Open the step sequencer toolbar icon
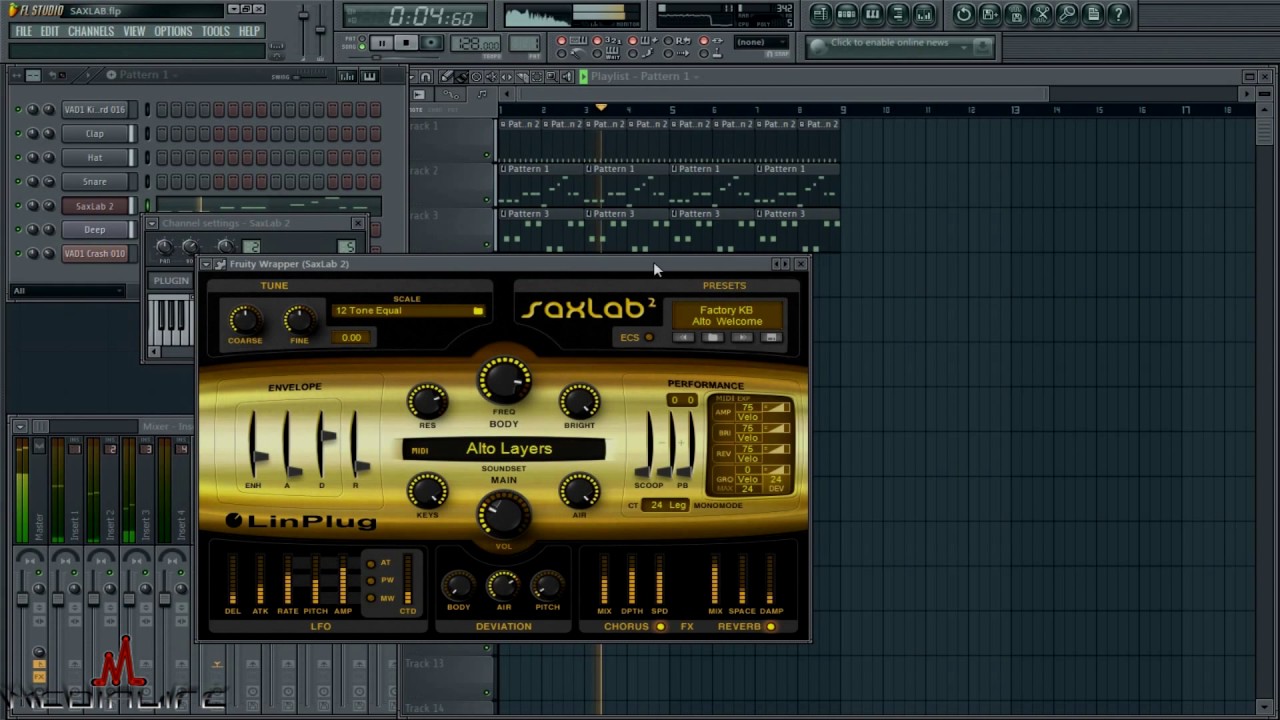The width and height of the screenshot is (1280, 720). point(846,14)
